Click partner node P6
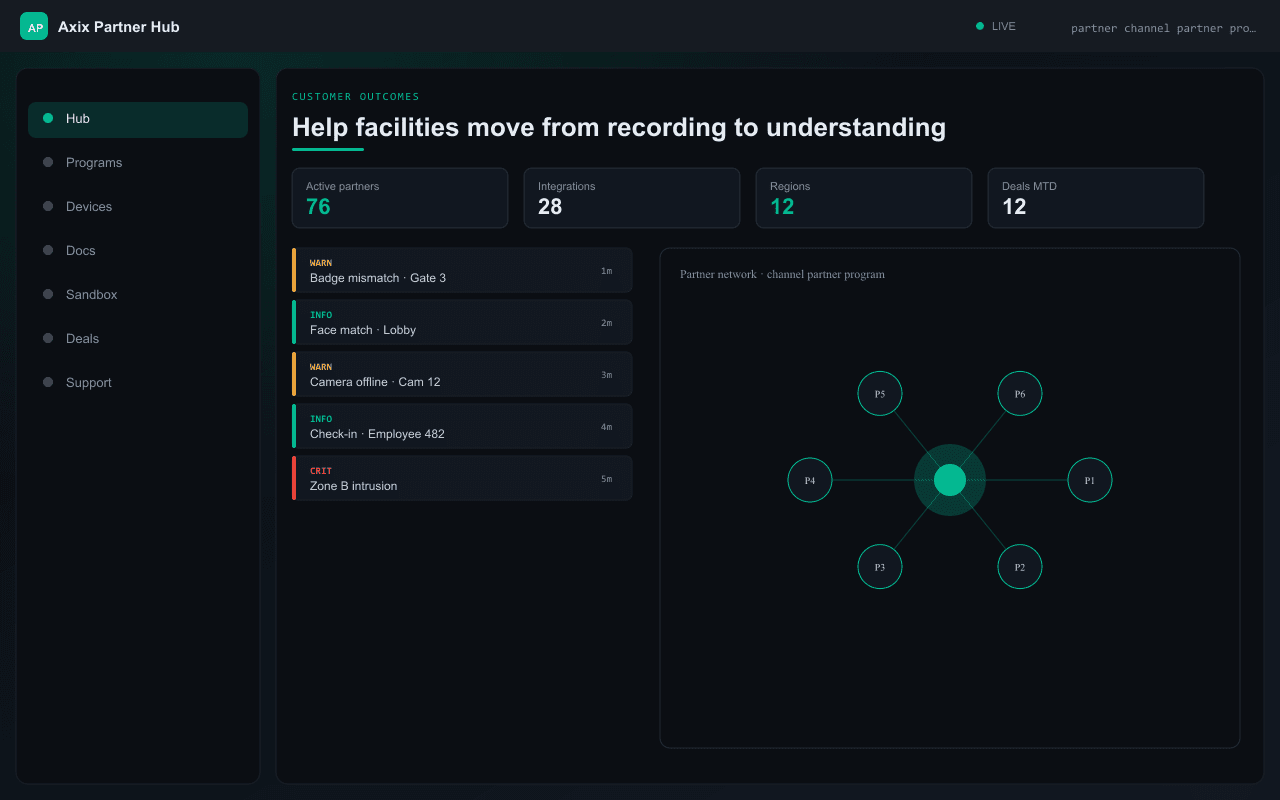The width and height of the screenshot is (1280, 800). [1020, 394]
